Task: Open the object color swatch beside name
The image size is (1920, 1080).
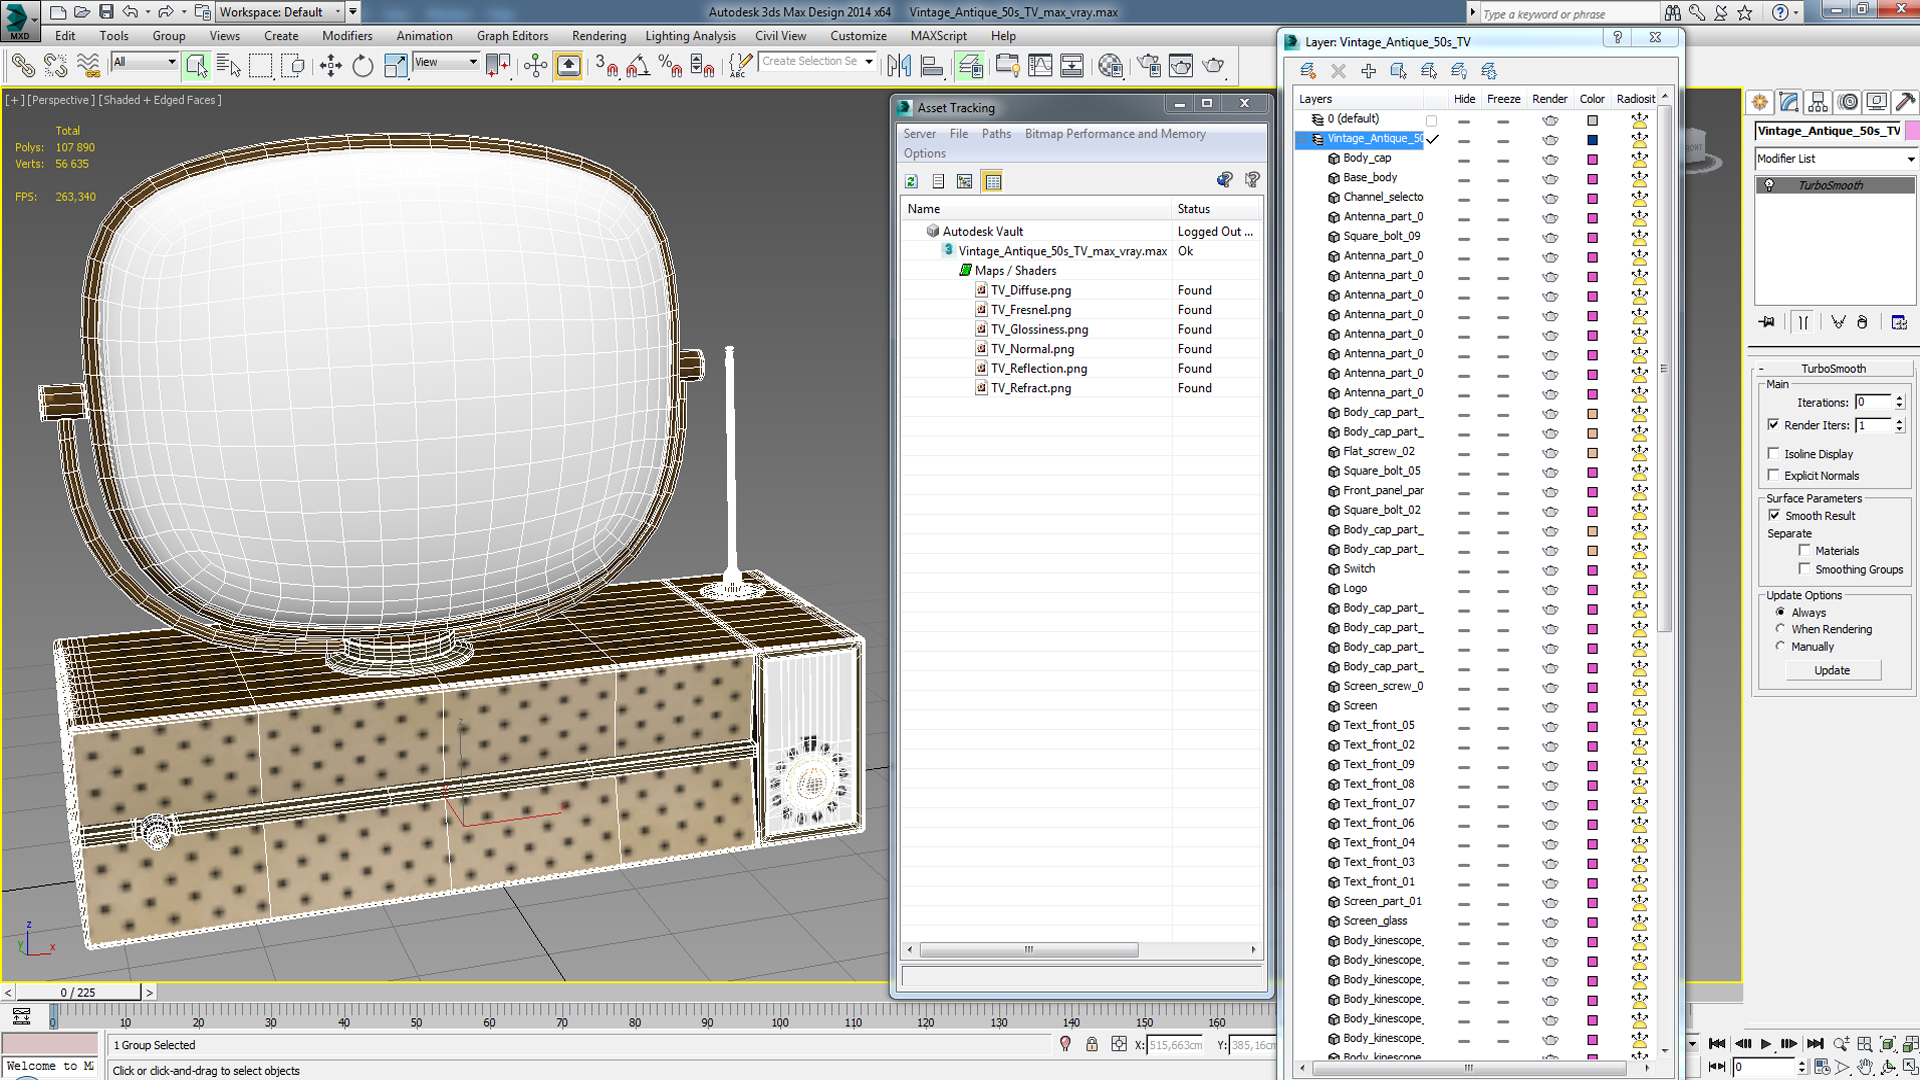Action: coord(1912,131)
